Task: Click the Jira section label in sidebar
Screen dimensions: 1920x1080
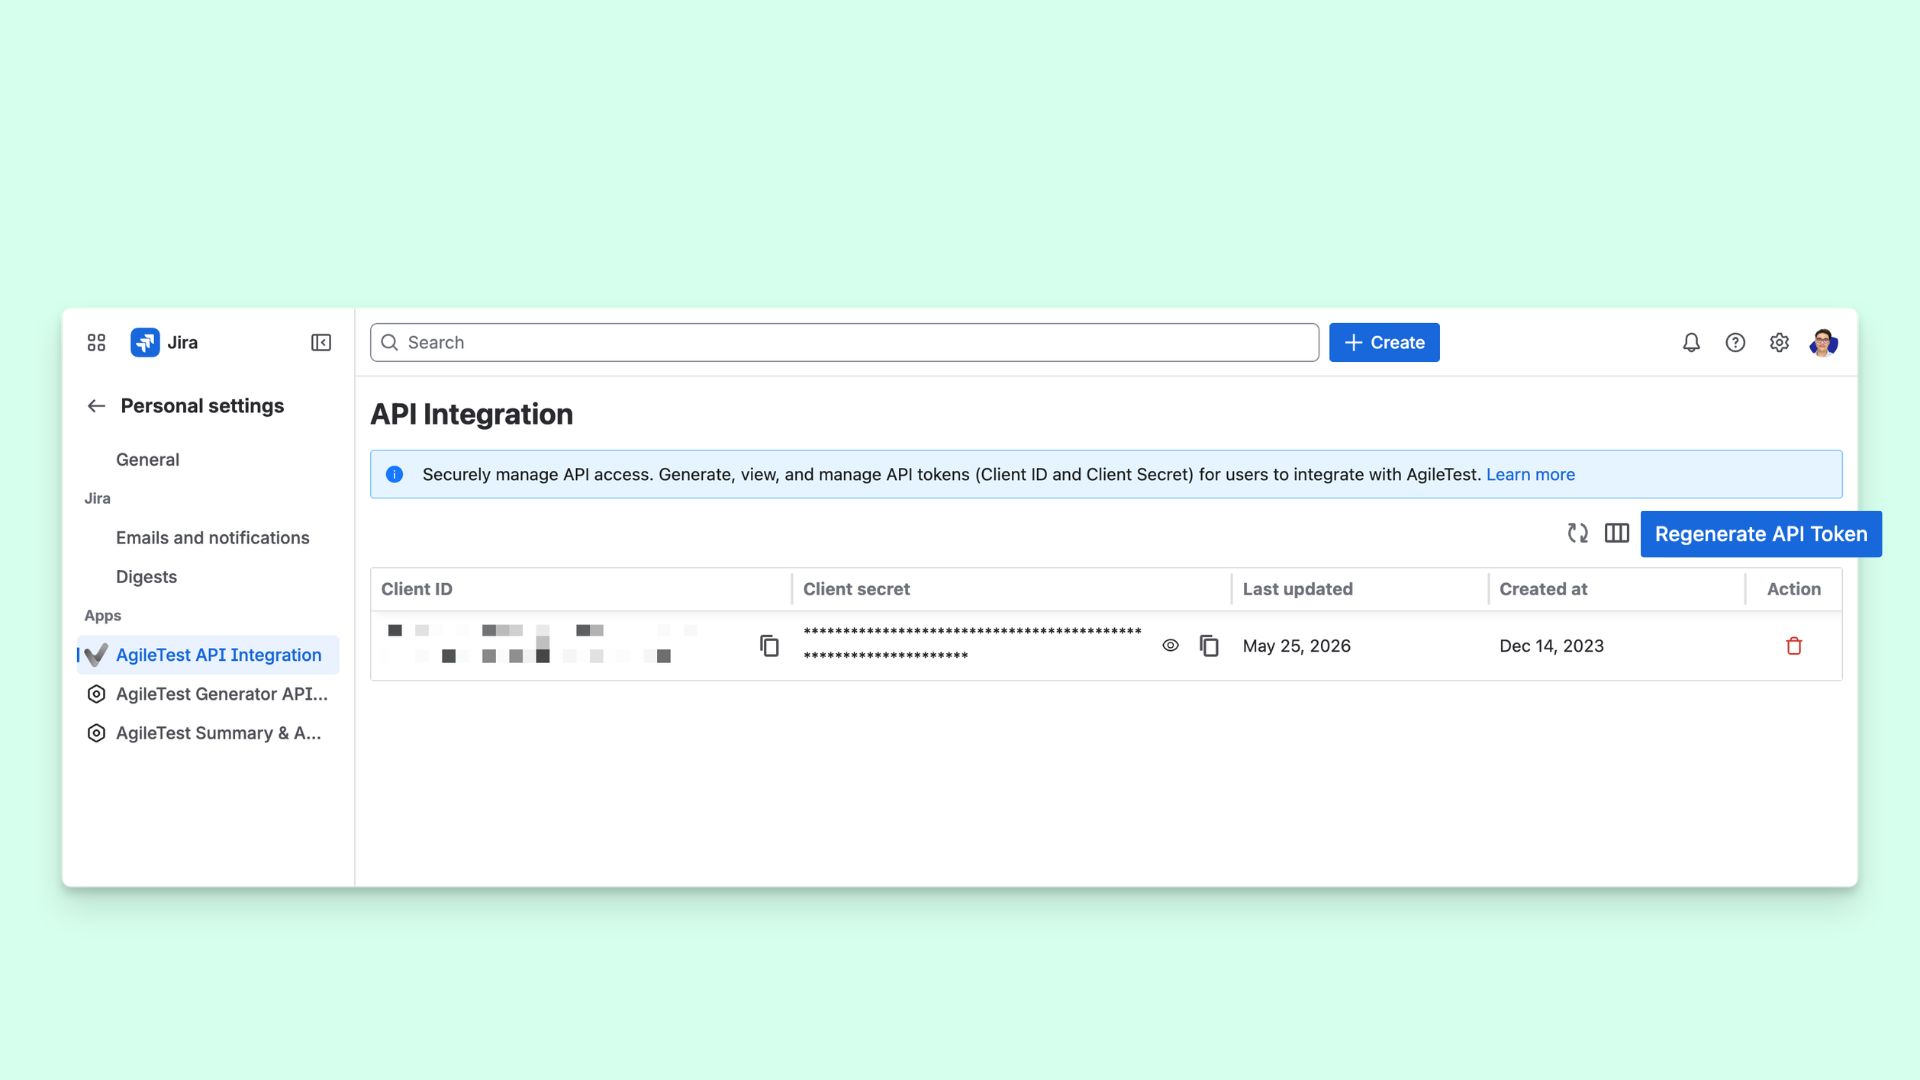Action: point(97,498)
